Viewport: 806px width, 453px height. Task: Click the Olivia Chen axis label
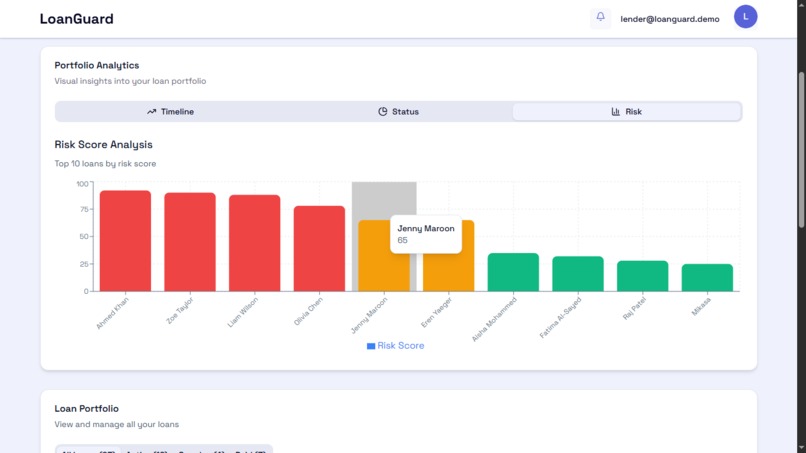[x=308, y=311]
